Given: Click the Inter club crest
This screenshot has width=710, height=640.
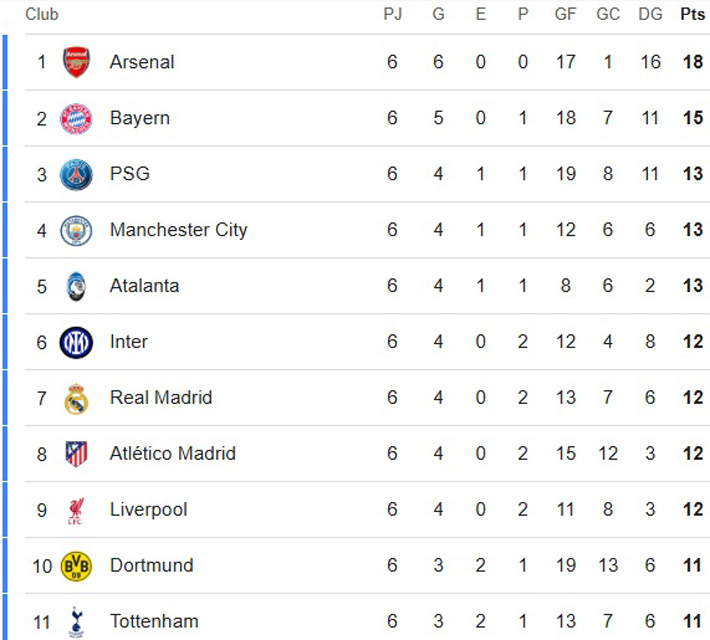Looking at the screenshot, I should pyautogui.click(x=76, y=342).
